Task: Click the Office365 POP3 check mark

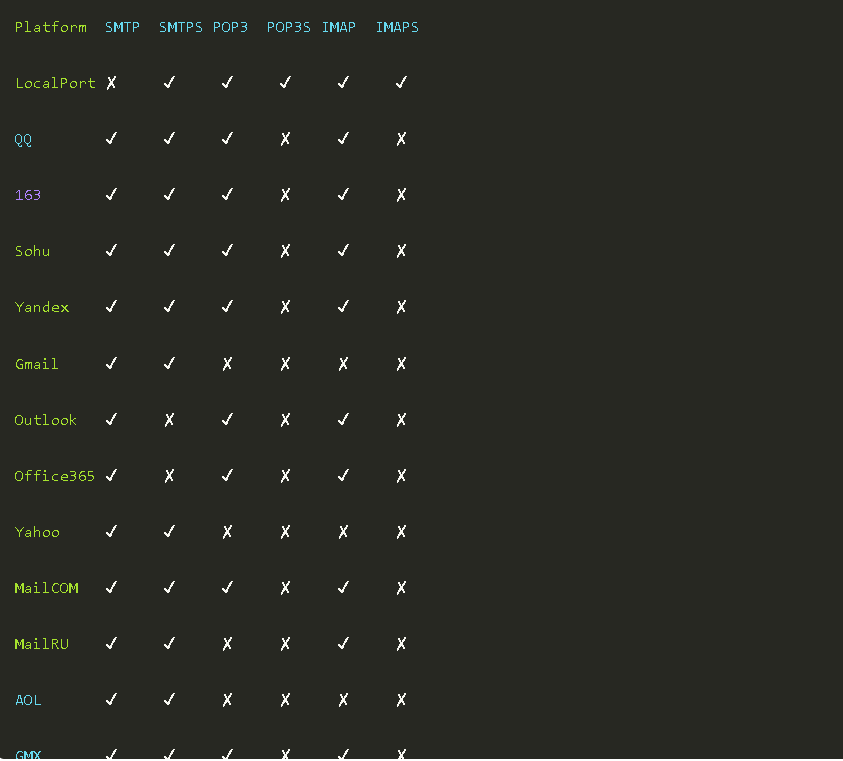Action: point(227,476)
